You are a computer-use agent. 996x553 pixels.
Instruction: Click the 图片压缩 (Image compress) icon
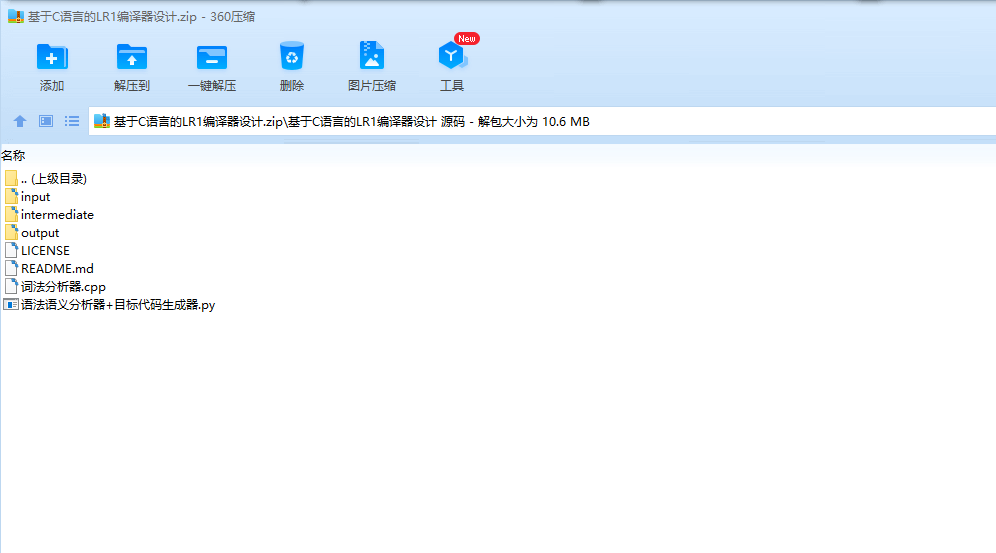click(x=372, y=55)
